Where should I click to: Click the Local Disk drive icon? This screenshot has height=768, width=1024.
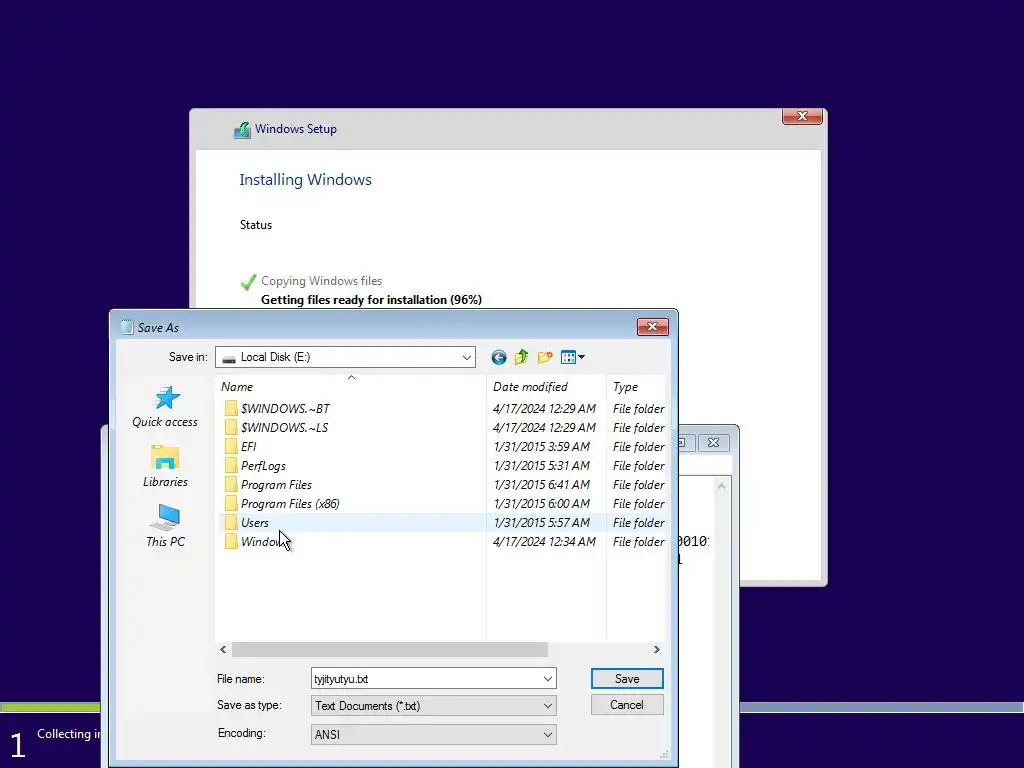click(229, 358)
